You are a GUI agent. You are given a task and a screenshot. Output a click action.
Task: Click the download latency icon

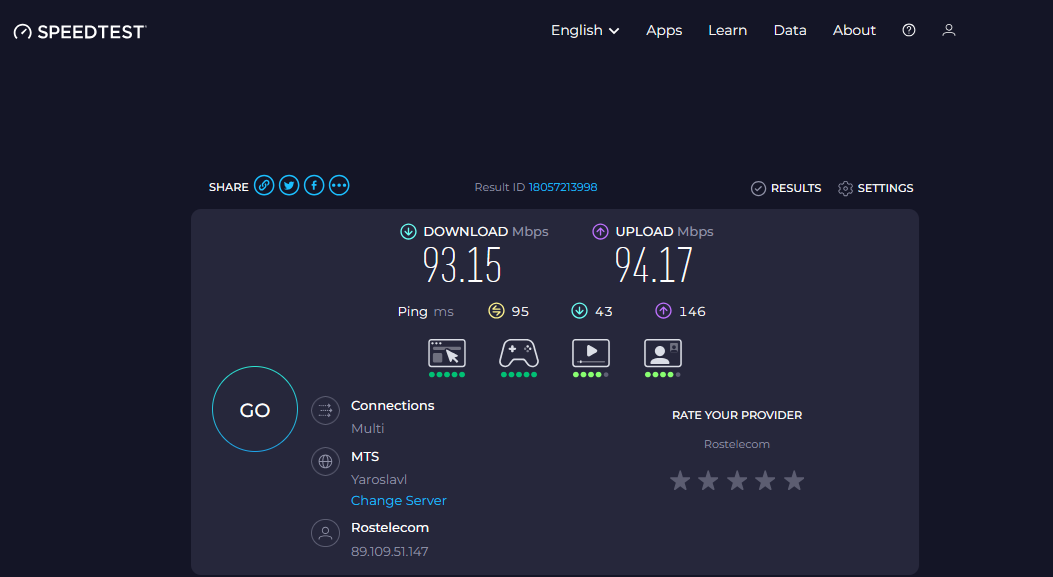(579, 311)
